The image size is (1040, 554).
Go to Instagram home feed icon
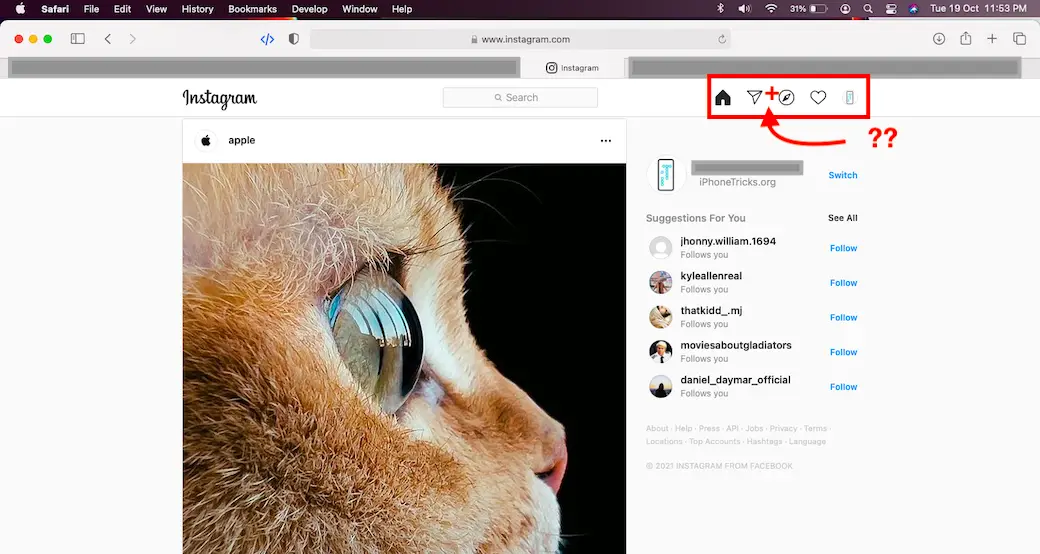coord(723,97)
